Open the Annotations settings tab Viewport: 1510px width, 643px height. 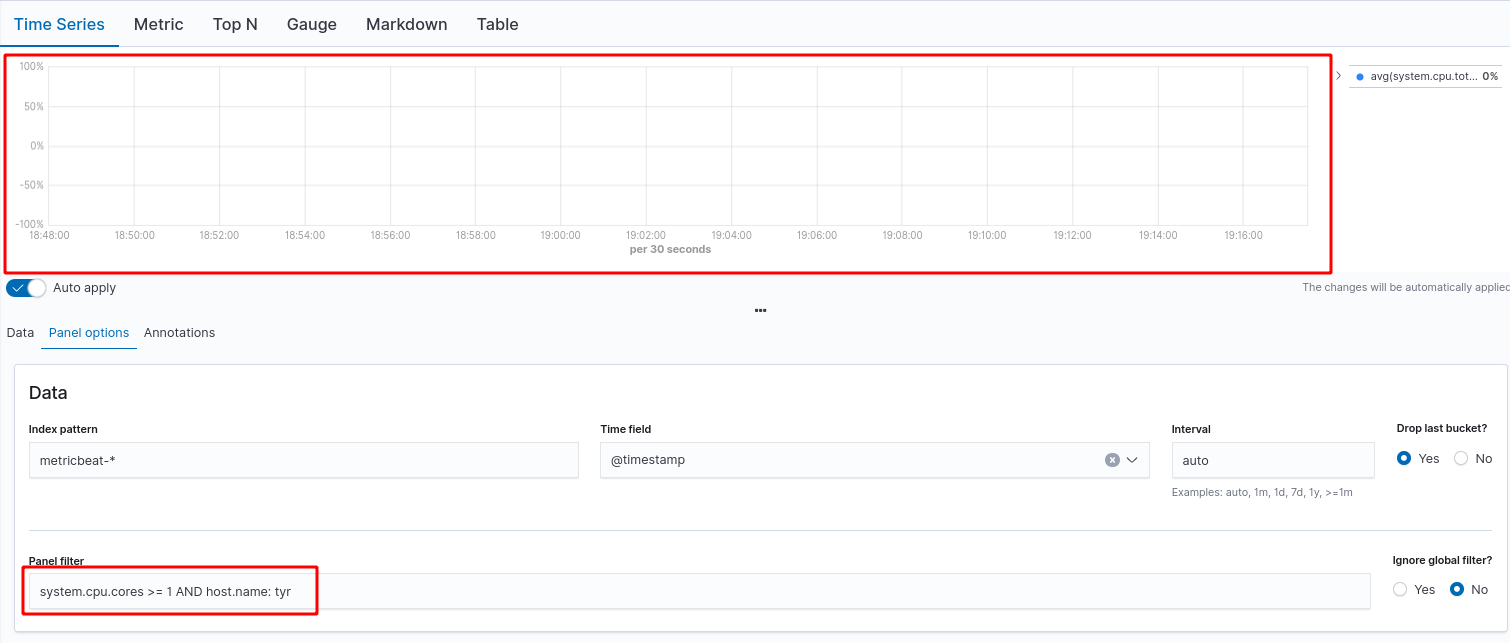pyautogui.click(x=179, y=332)
